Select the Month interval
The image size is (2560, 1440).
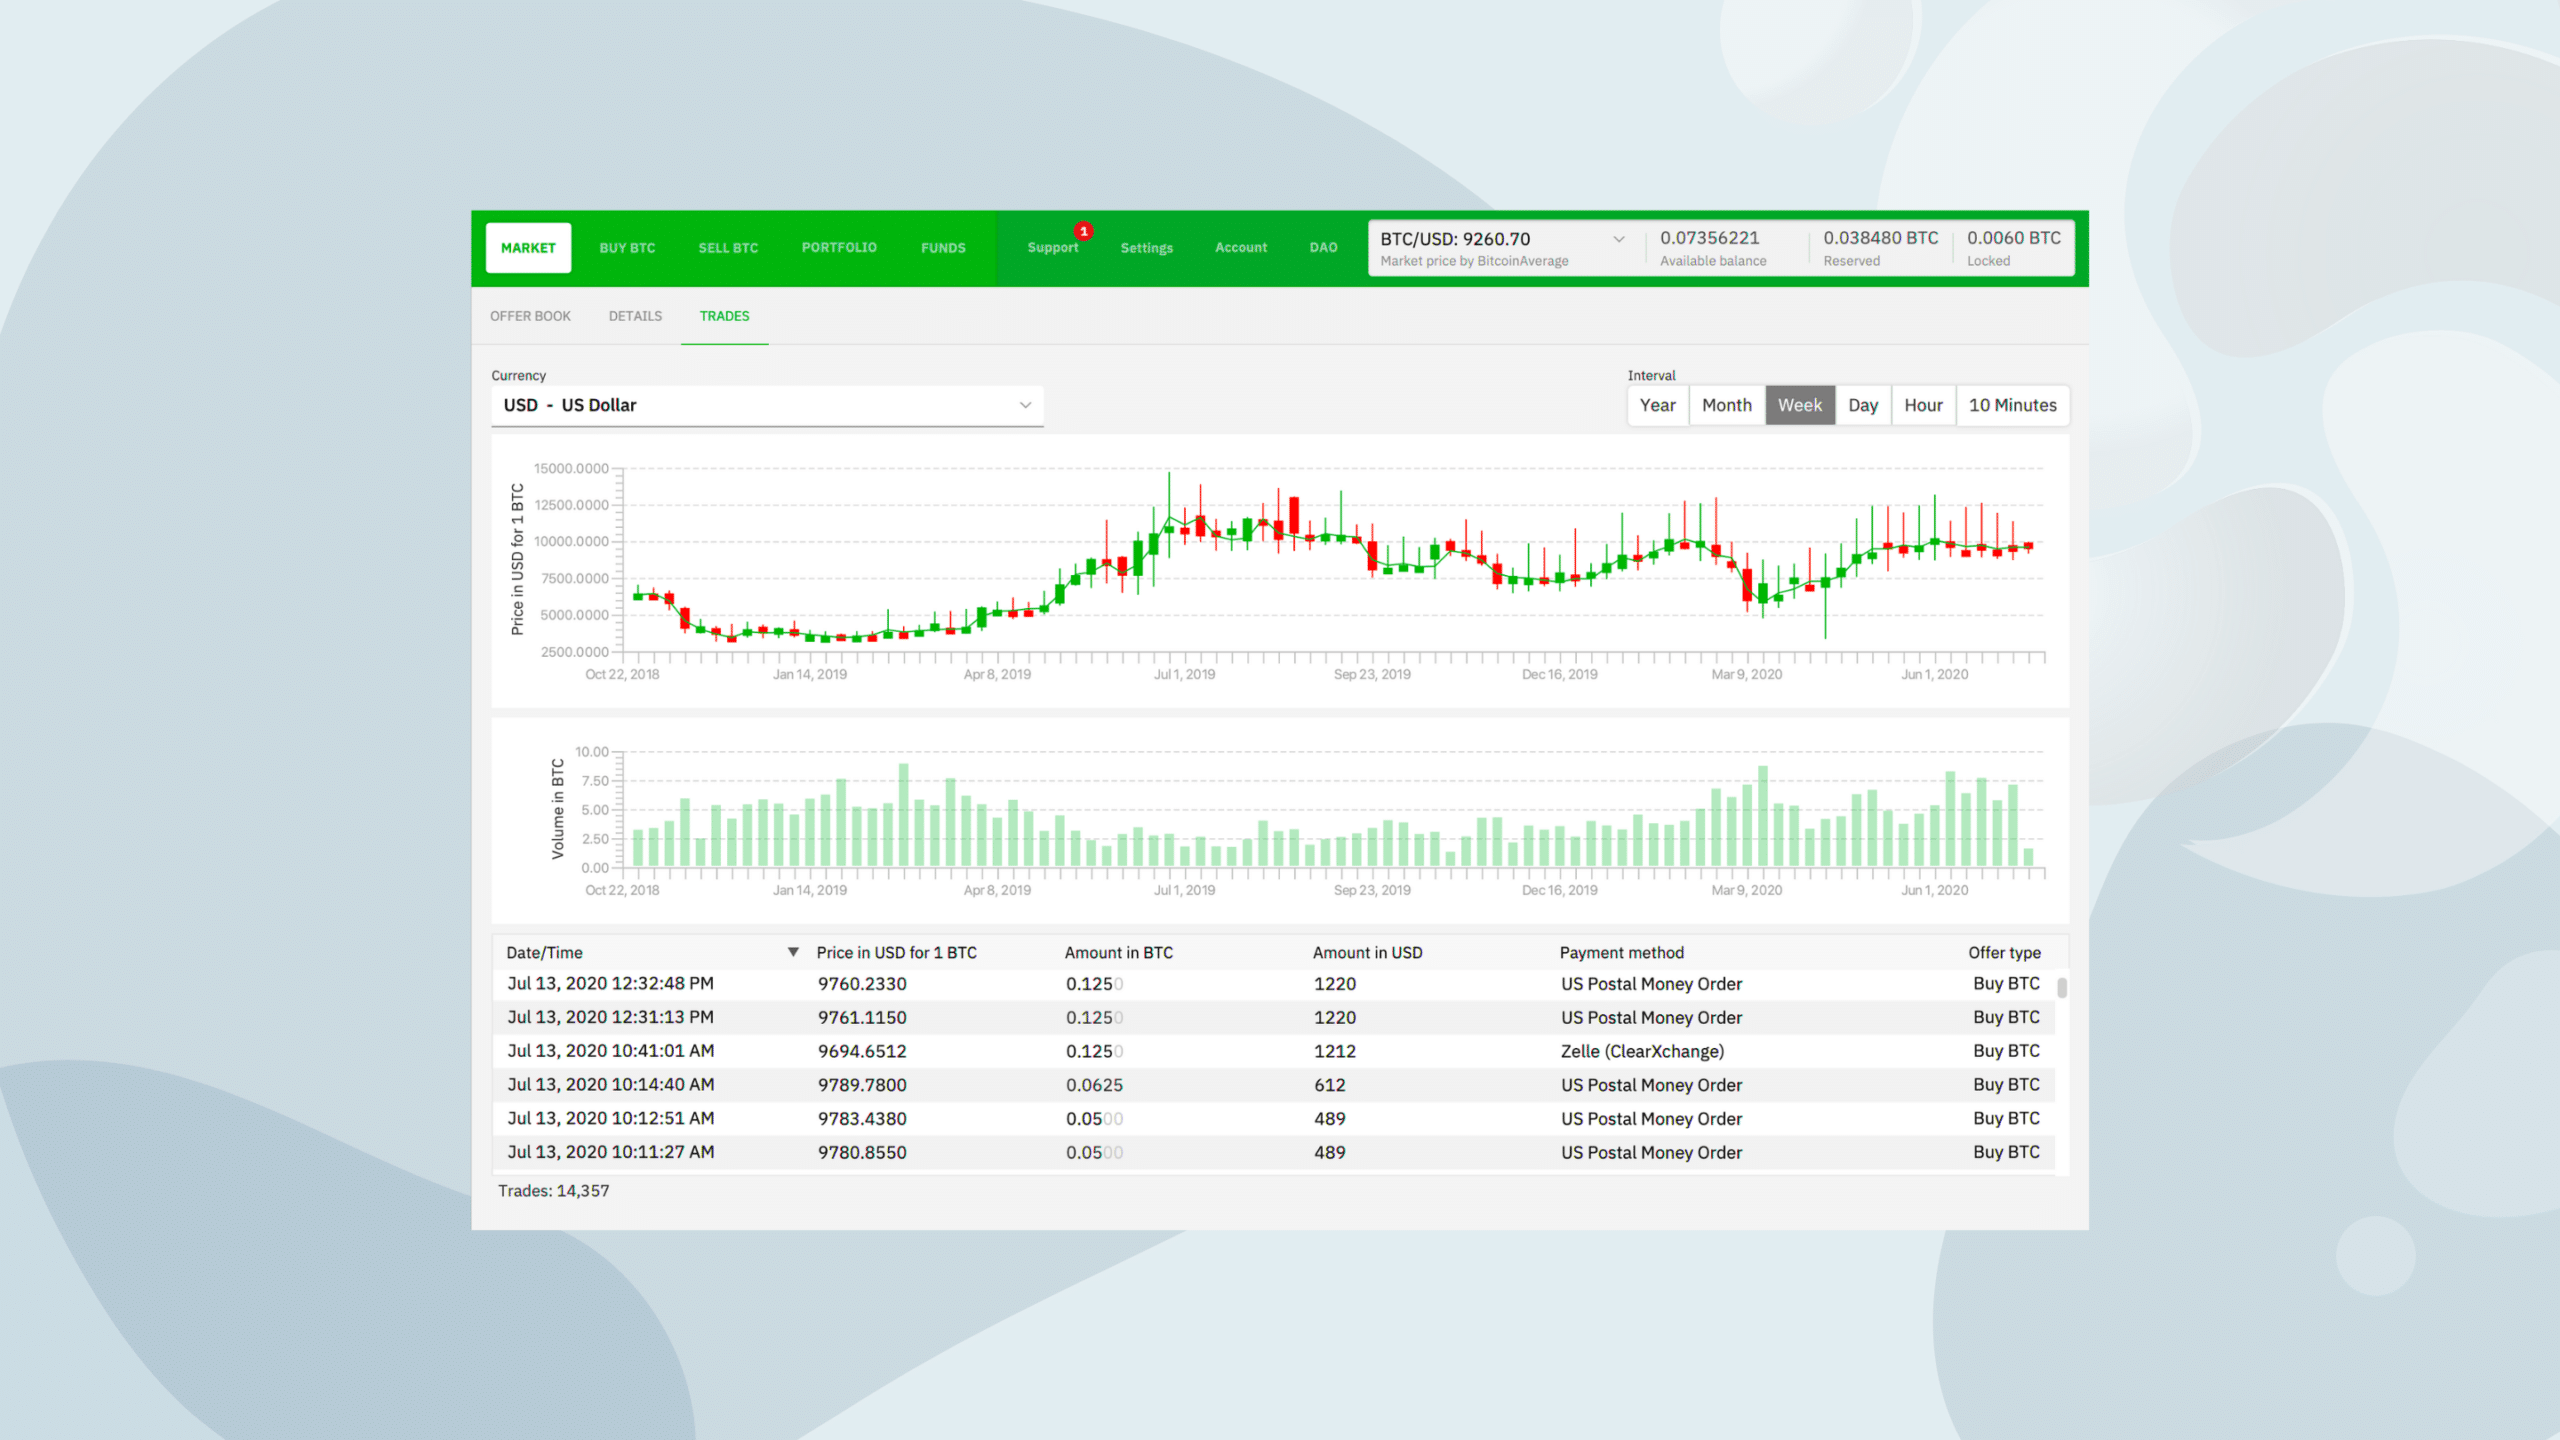coord(1727,405)
